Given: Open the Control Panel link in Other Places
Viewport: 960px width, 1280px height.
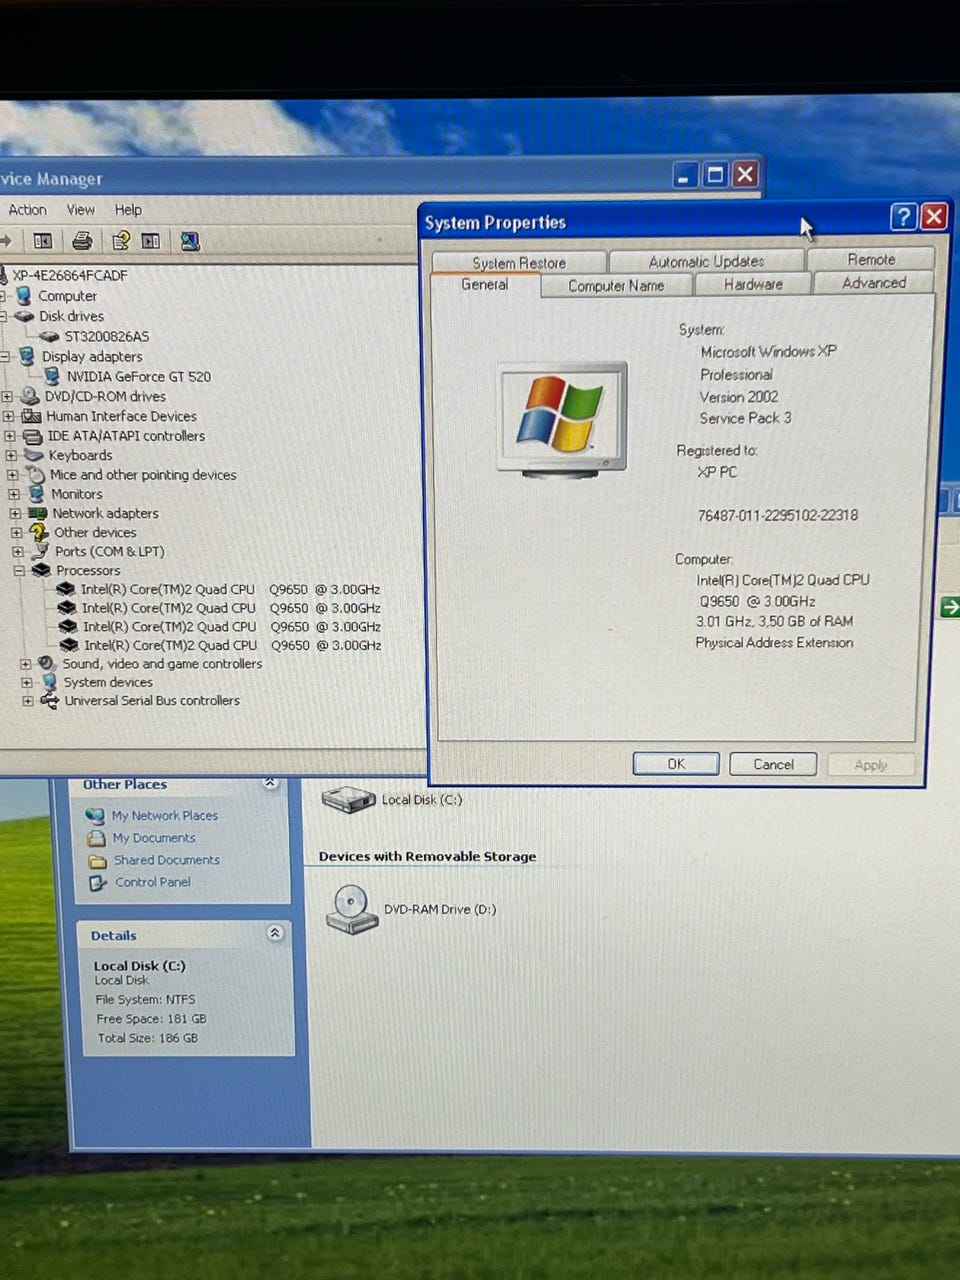Looking at the screenshot, I should pos(152,882).
